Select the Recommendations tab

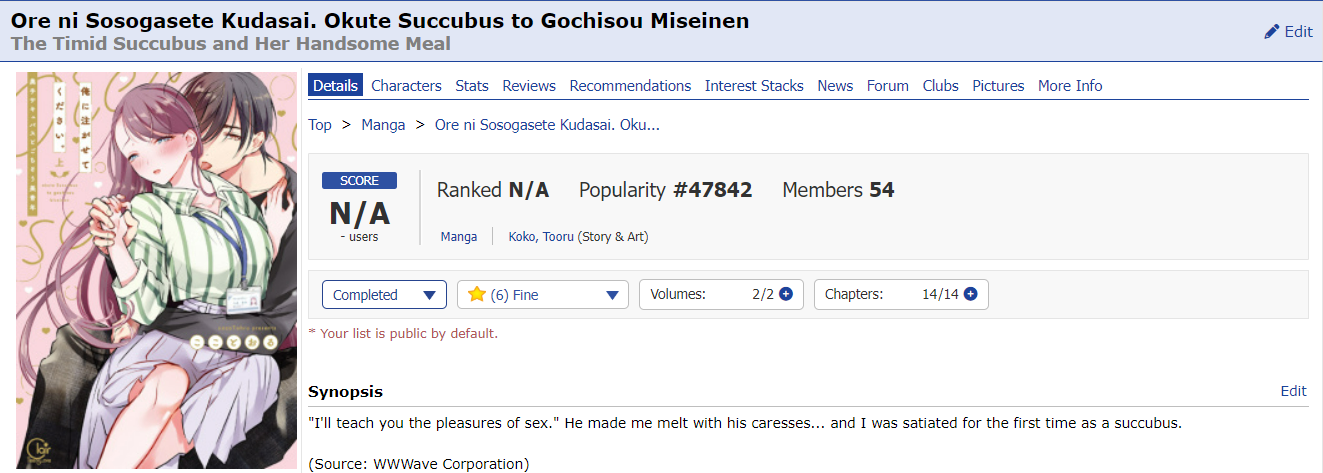point(630,86)
